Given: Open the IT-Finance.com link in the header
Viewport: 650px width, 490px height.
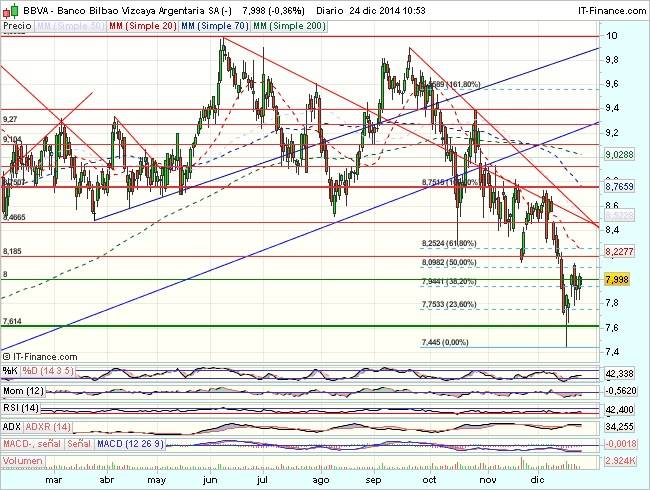Looking at the screenshot, I should pos(612,11).
